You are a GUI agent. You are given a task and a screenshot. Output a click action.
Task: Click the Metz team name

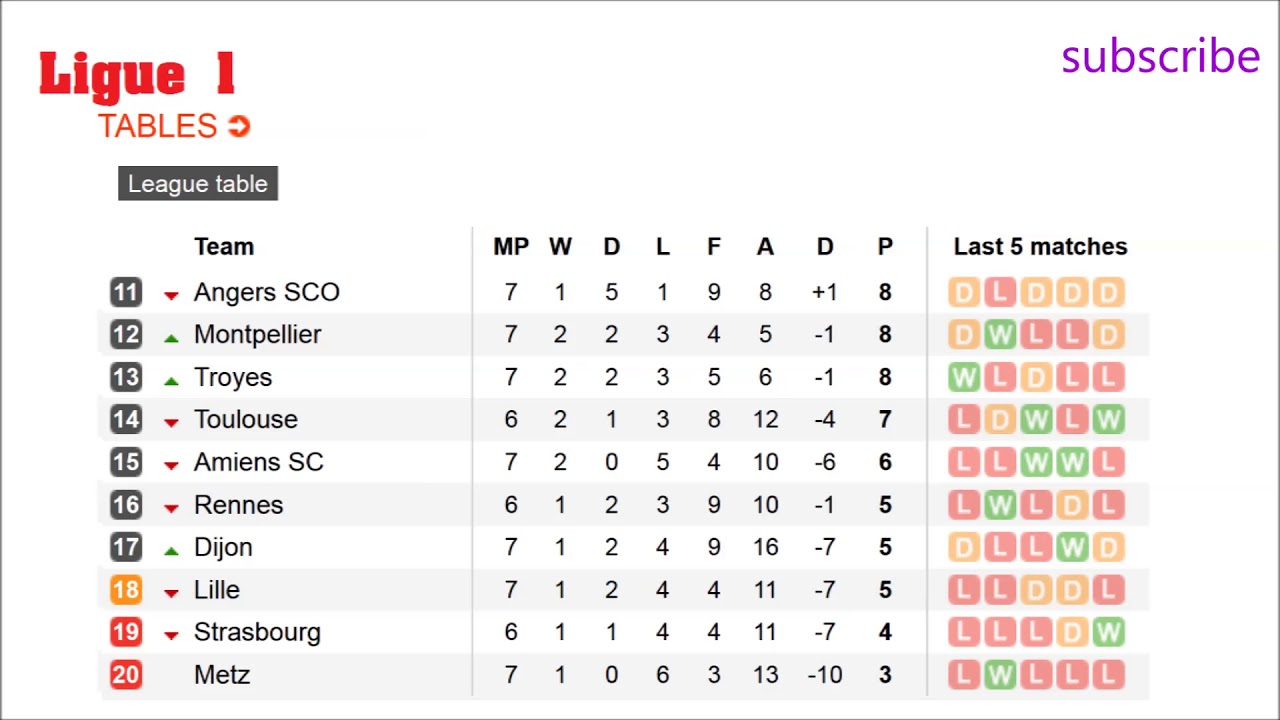(222, 675)
